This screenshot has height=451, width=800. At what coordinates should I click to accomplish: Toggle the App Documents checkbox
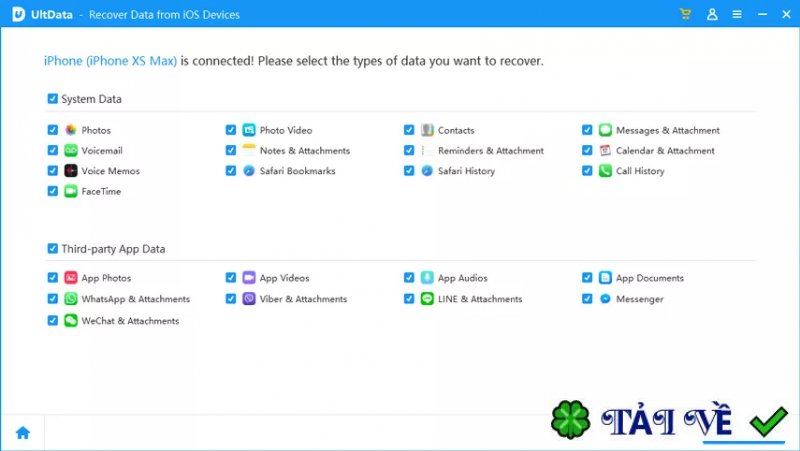point(587,278)
